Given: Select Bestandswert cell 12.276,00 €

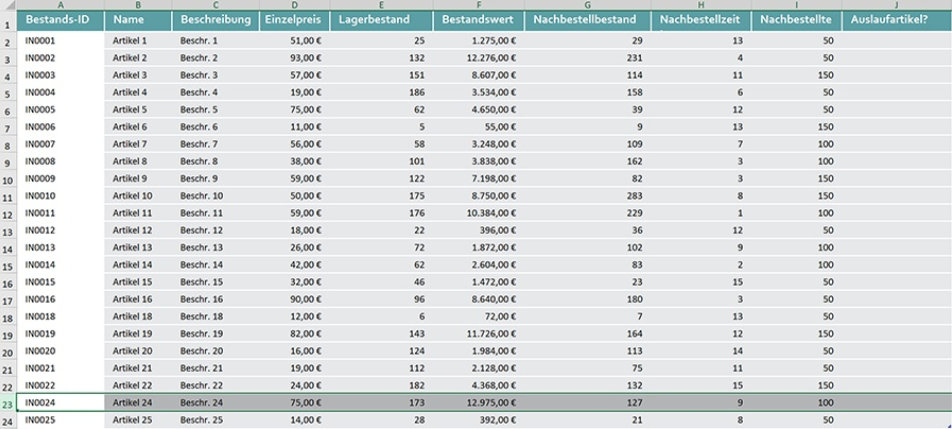Looking at the screenshot, I should click(x=478, y=58).
